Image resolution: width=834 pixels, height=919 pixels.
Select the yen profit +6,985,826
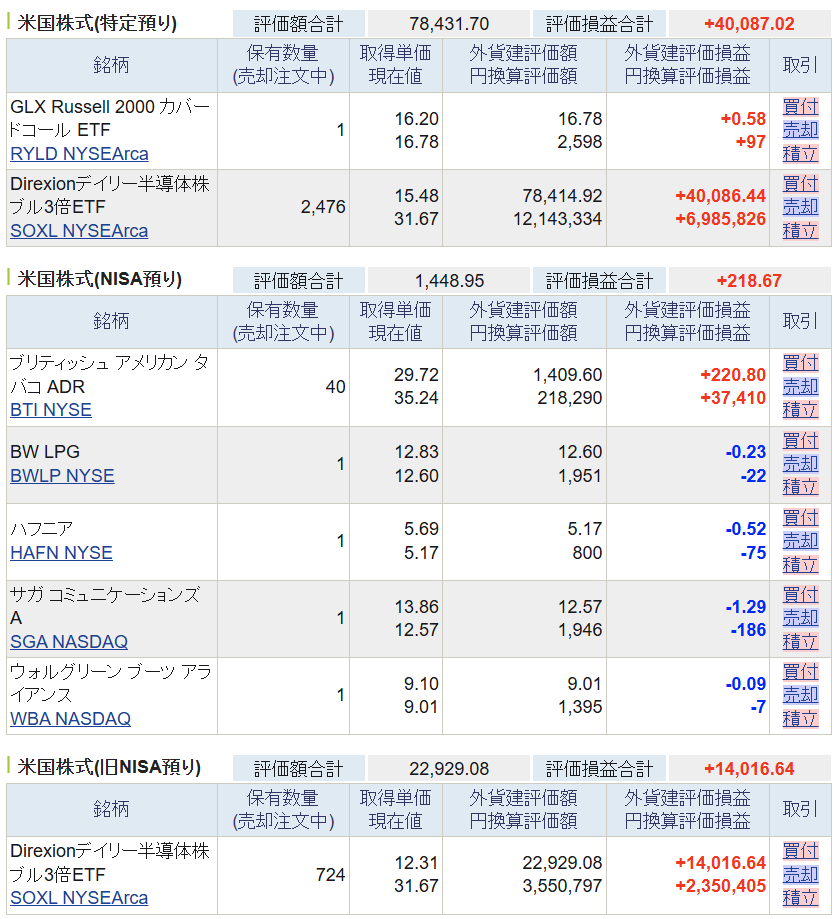(x=720, y=219)
